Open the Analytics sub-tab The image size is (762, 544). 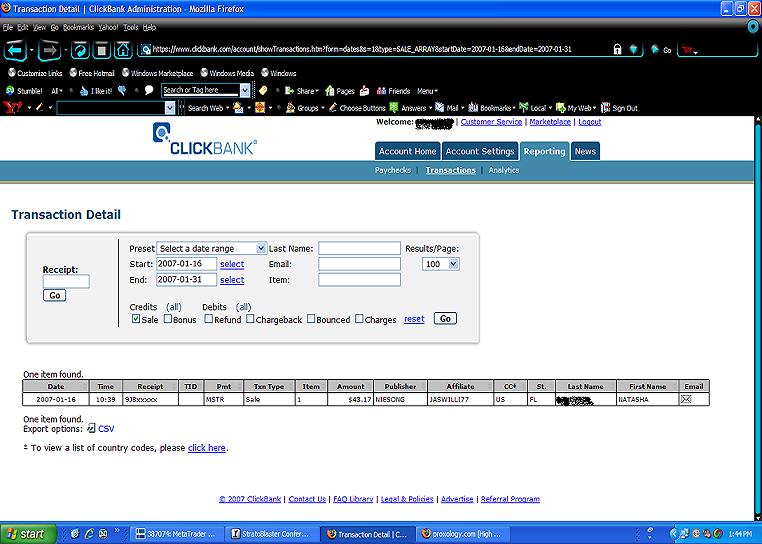(504, 170)
